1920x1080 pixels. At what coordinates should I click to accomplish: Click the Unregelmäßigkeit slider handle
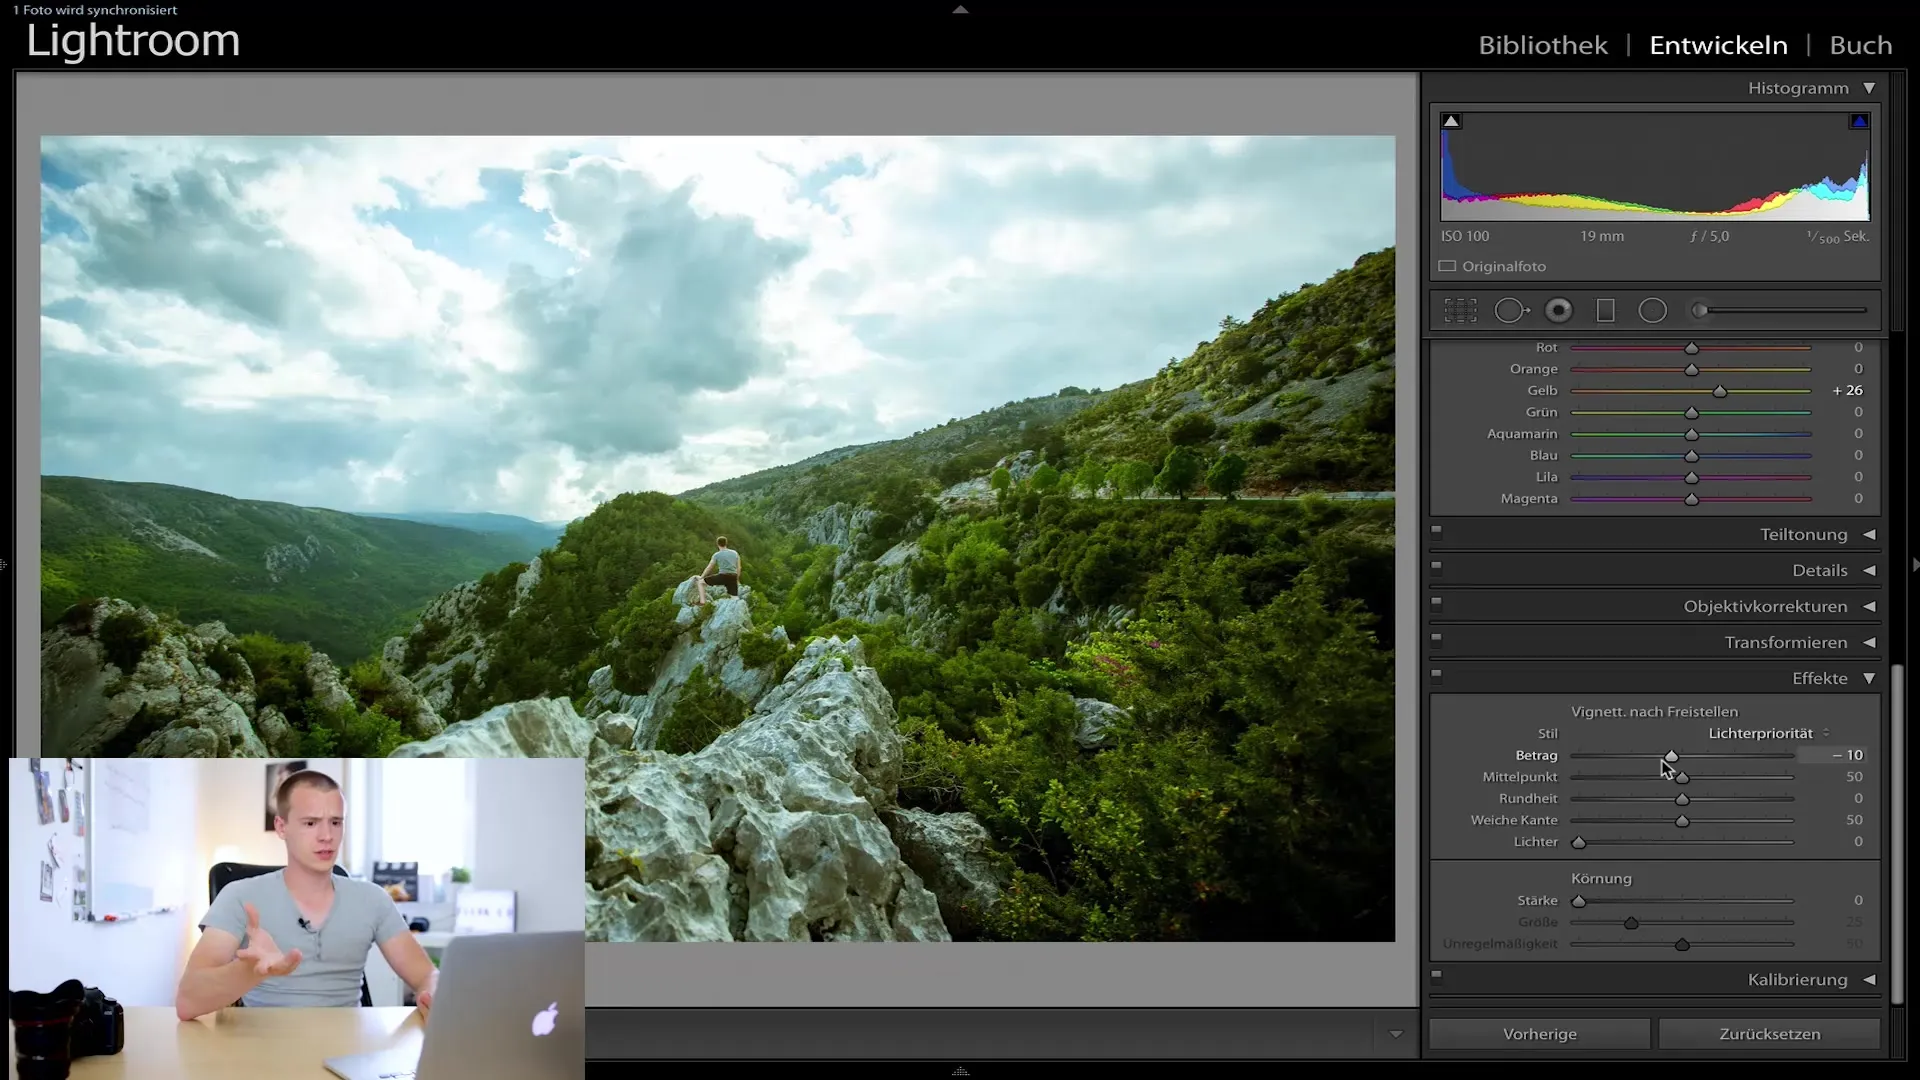1682,946
